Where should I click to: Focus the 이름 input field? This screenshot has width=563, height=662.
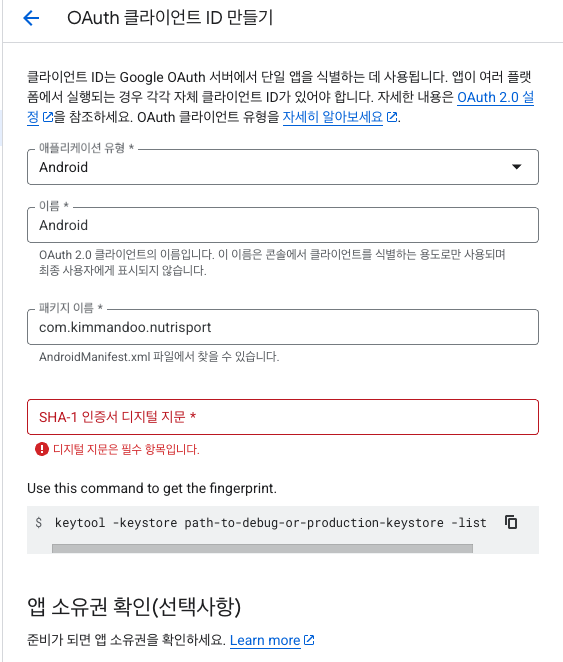[283, 225]
